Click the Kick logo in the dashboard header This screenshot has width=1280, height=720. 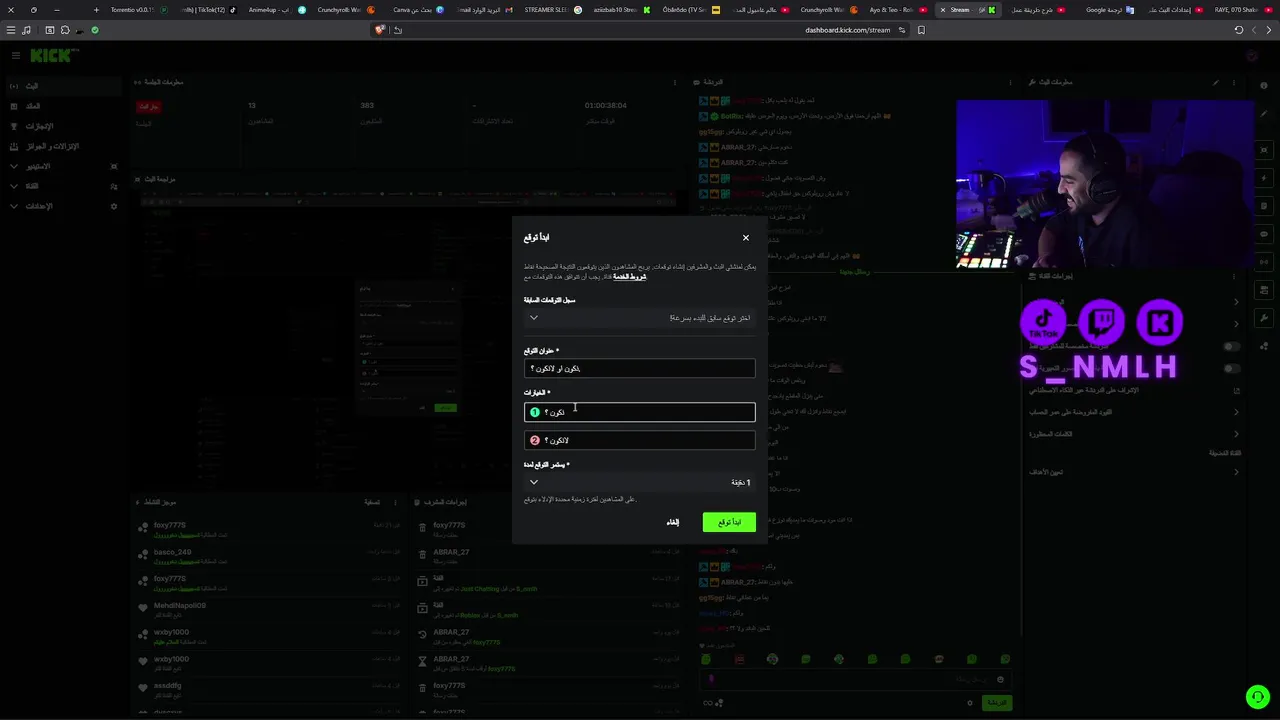tap(54, 56)
